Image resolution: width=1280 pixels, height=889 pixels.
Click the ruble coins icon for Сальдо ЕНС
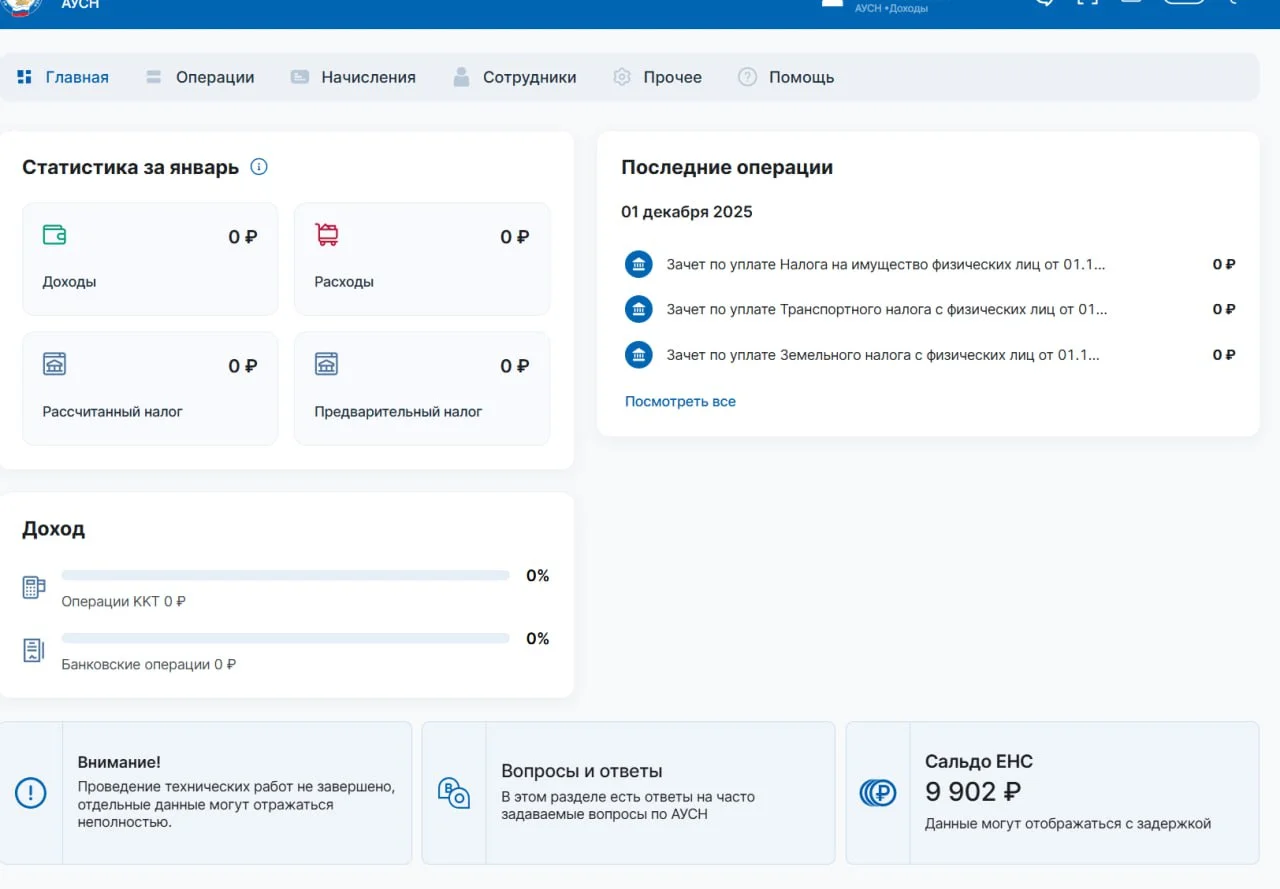click(878, 793)
